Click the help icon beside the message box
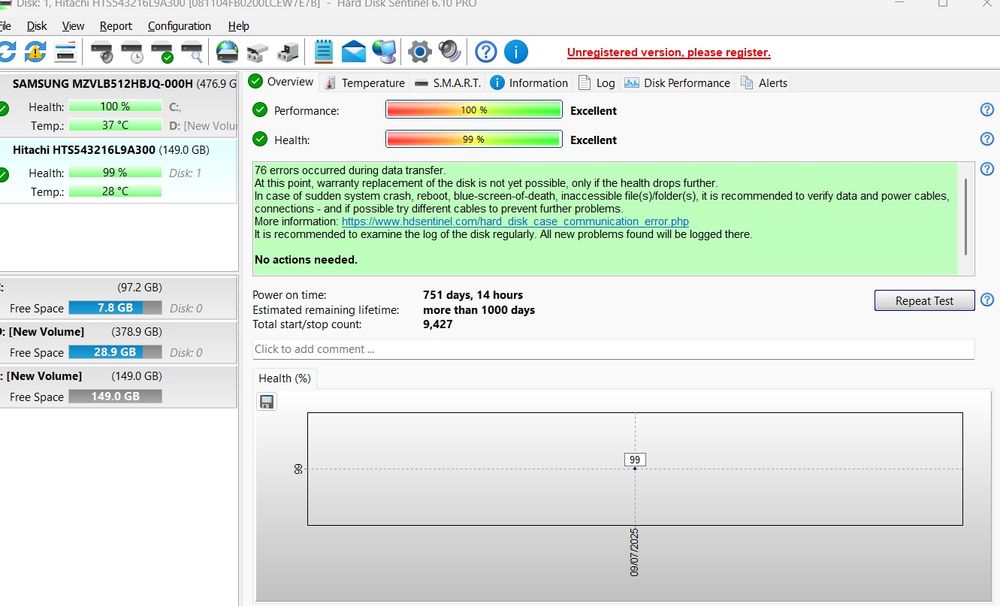Screen dimensions: 1000x606 987,168
